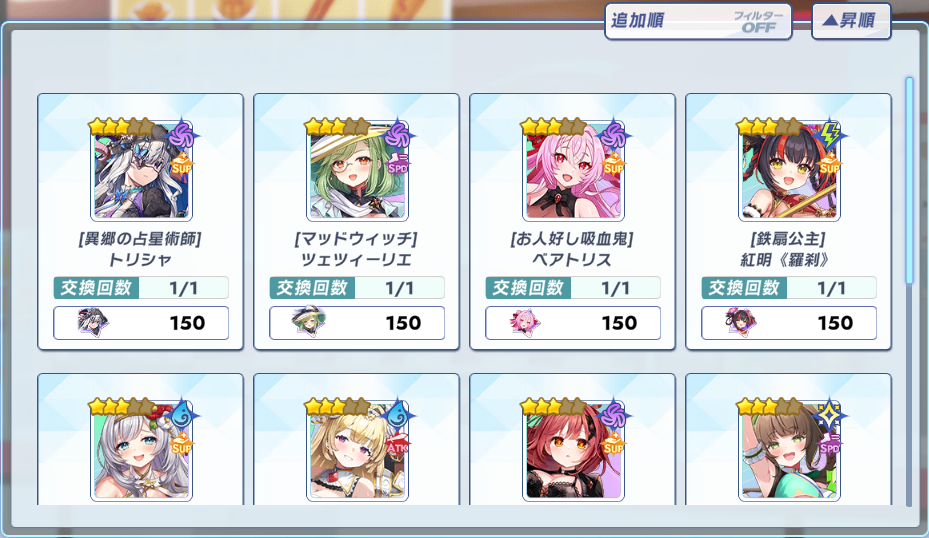The image size is (929, 538).
Task: Click the 150 exchange cost button for トリシャ
Action: pos(141,323)
